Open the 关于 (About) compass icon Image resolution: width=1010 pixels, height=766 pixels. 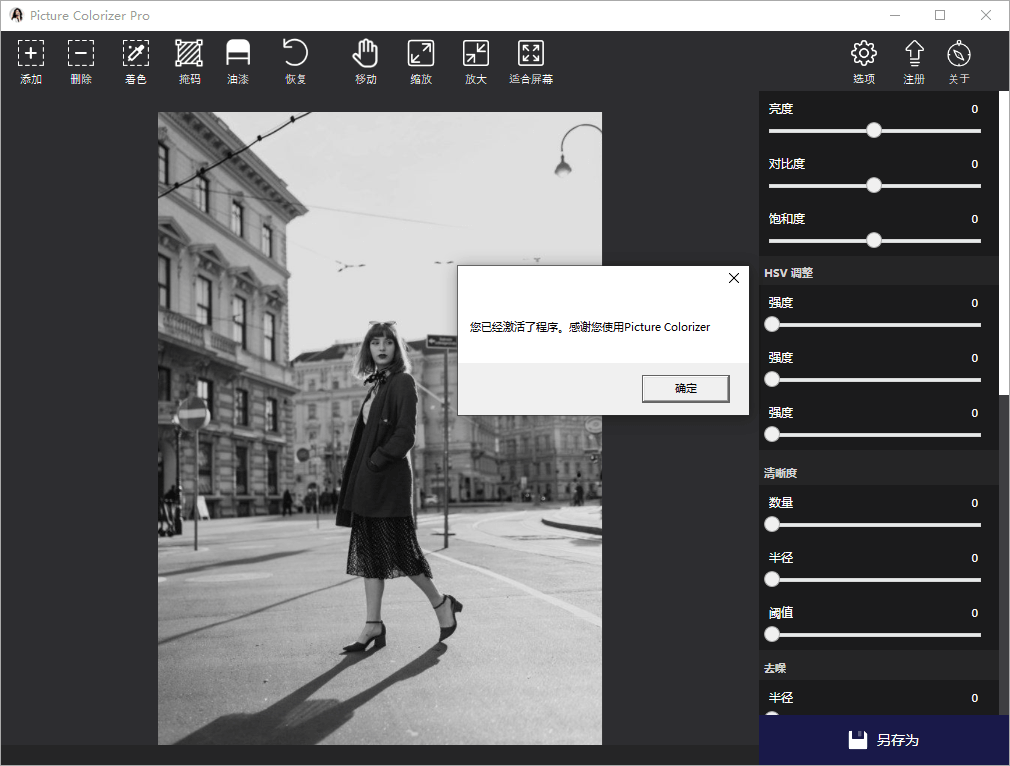(x=959, y=54)
